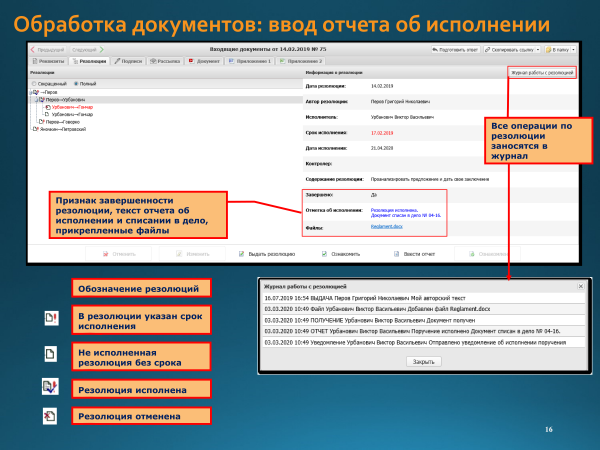600x450 pixels.
Task: Click the Выдать резолюцию toolbar icon
Action: click(242, 254)
